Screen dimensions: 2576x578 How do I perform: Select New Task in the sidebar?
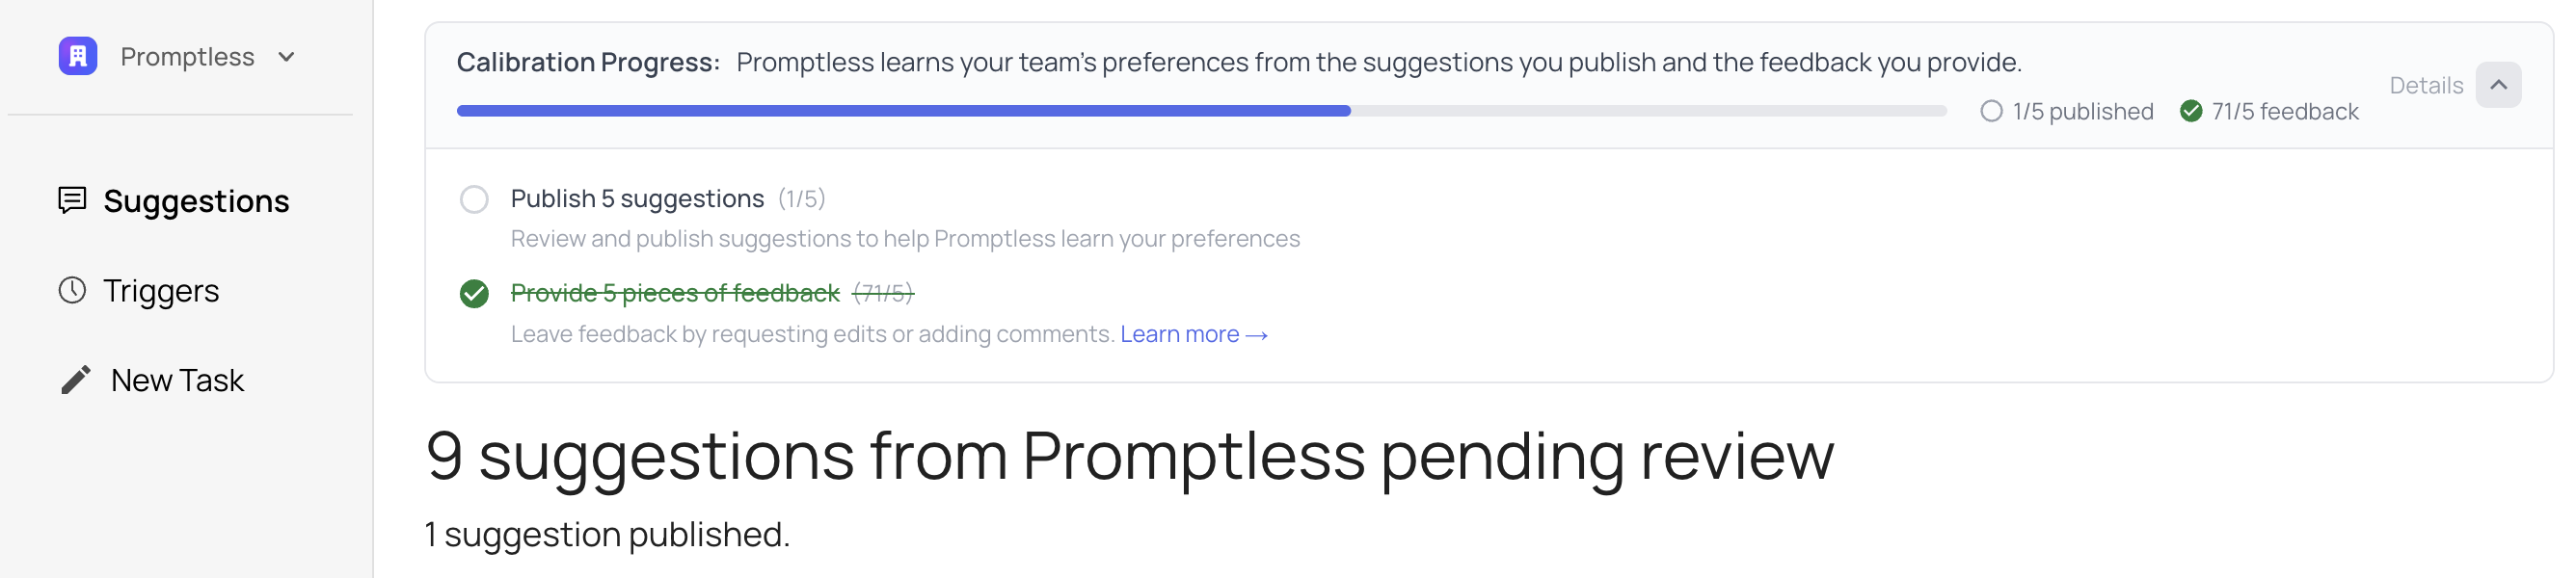[x=177, y=381]
